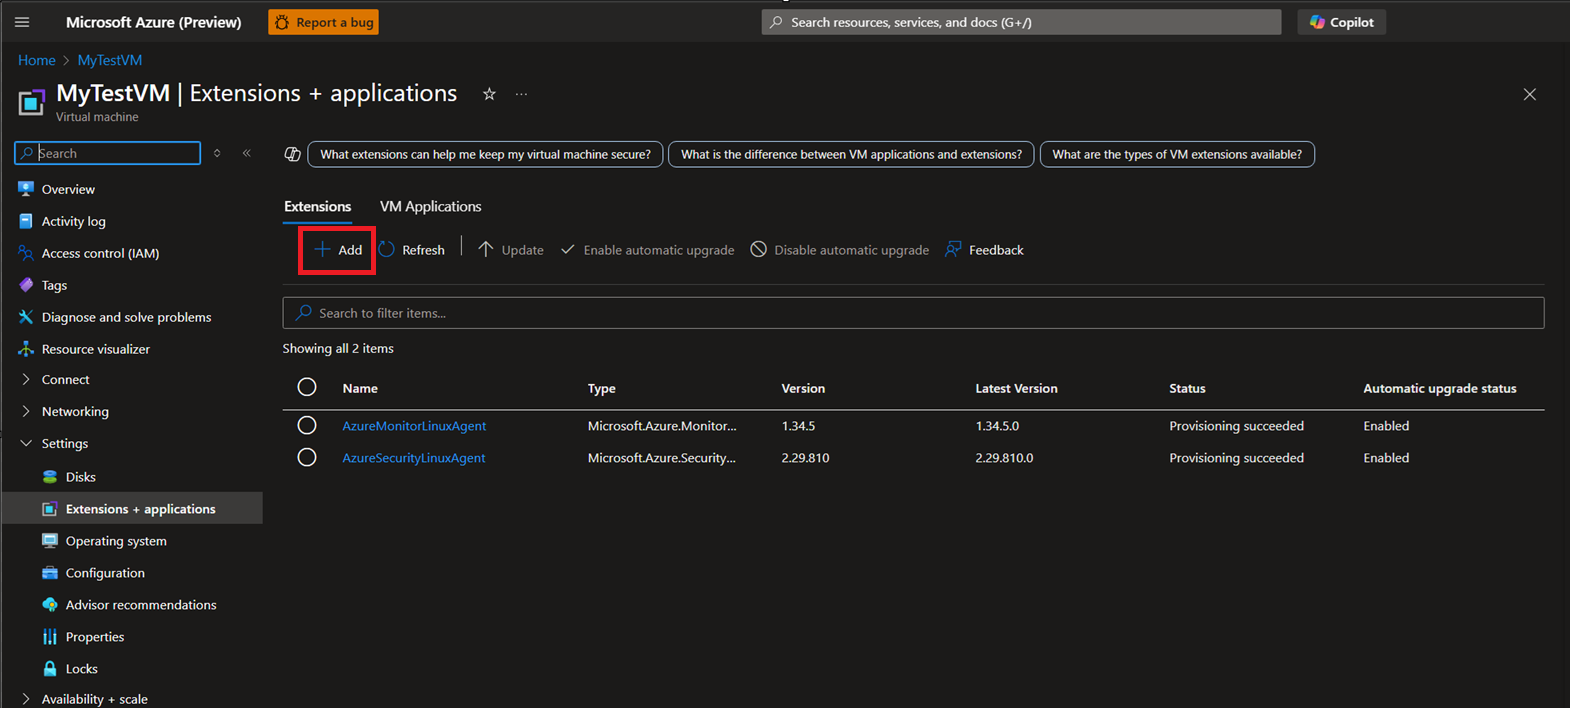Image resolution: width=1570 pixels, height=708 pixels.
Task: Open the AzureSecurityLinuxAgent extension link
Action: click(414, 458)
